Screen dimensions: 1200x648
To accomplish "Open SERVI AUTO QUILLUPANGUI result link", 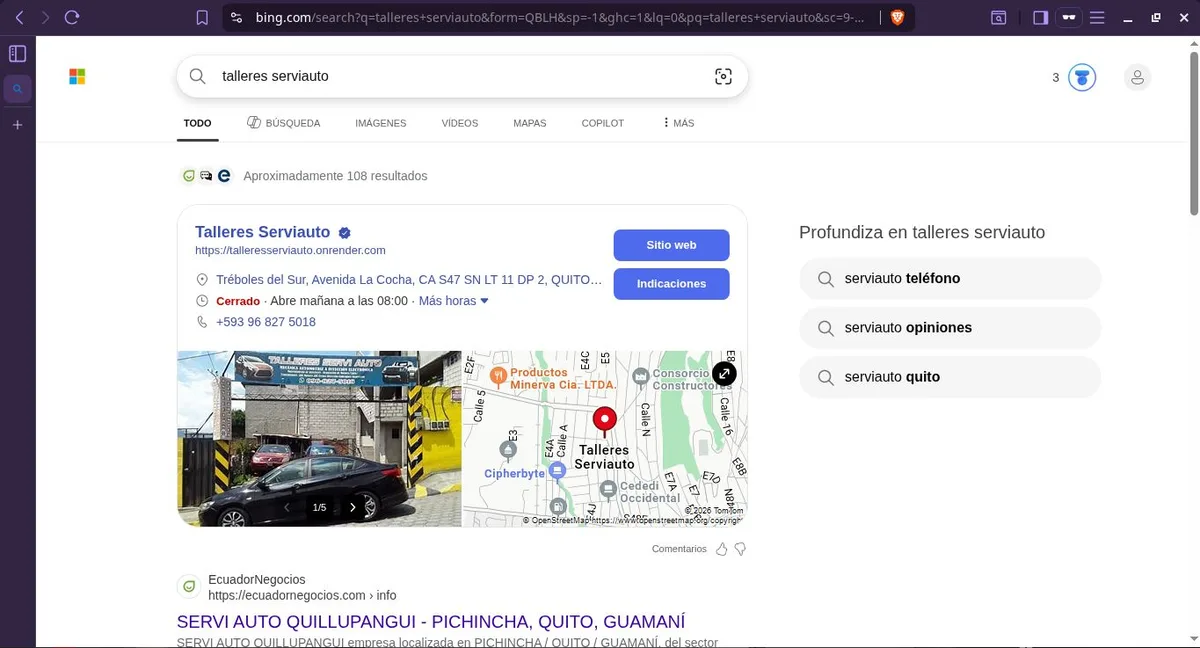I will pos(431,622).
